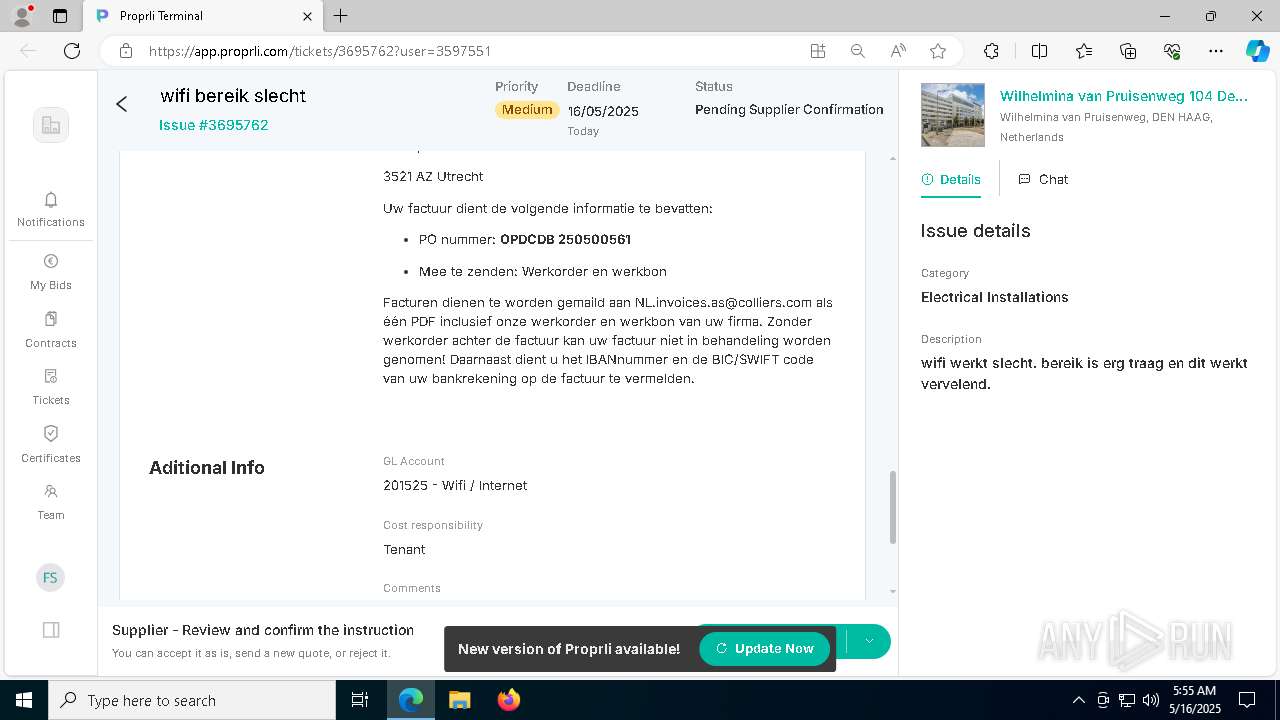The image size is (1280, 720).
Task: Open the Copilot icon
Action: click(x=1257, y=51)
